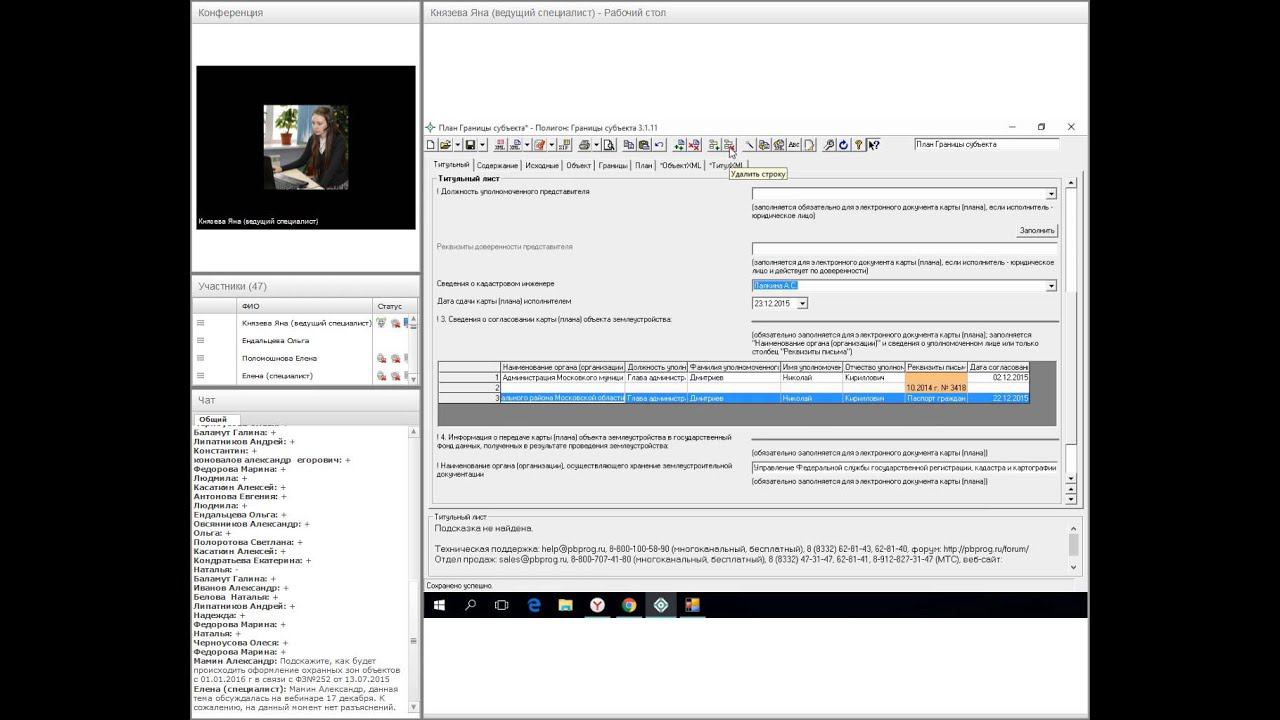Expand the dropdown arrow next to the Open icon
The width and height of the screenshot is (1280, 720).
tap(456, 145)
